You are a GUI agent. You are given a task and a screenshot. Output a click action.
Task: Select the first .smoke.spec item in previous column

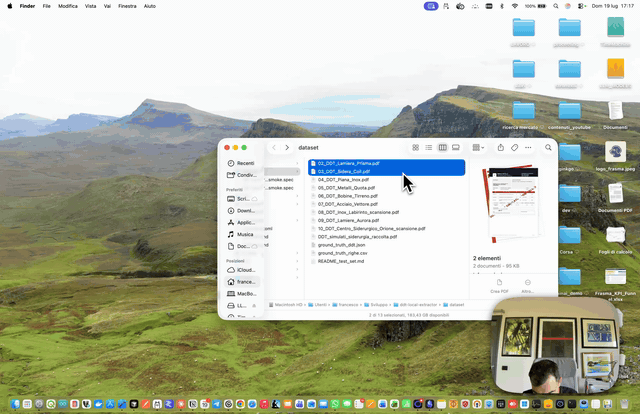click(x=281, y=180)
